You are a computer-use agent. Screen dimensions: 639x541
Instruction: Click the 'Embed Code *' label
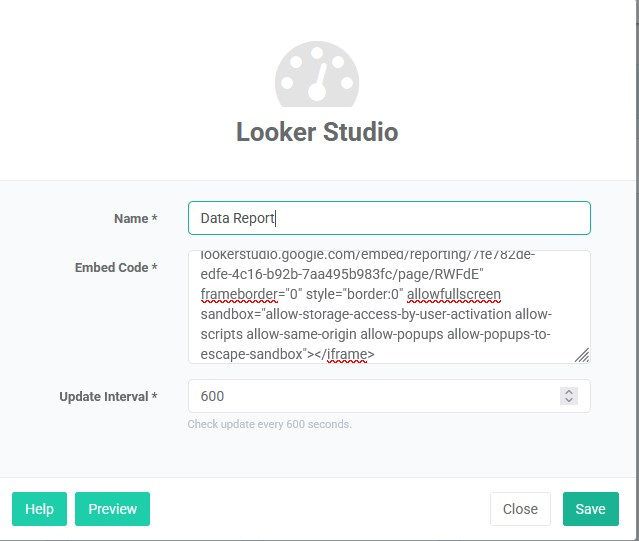(116, 267)
